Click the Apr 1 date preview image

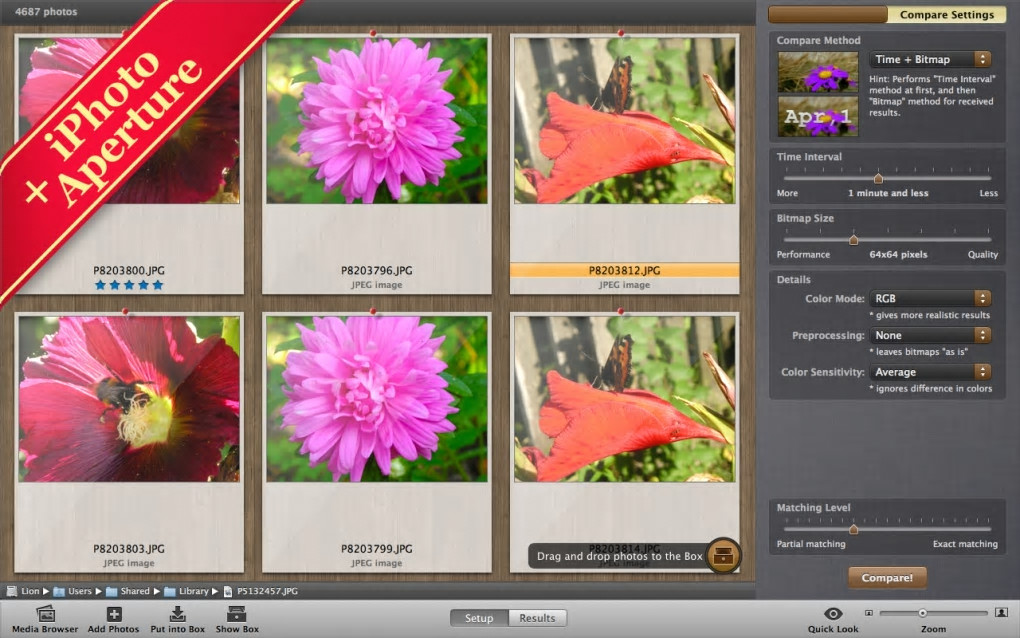pyautogui.click(x=818, y=116)
